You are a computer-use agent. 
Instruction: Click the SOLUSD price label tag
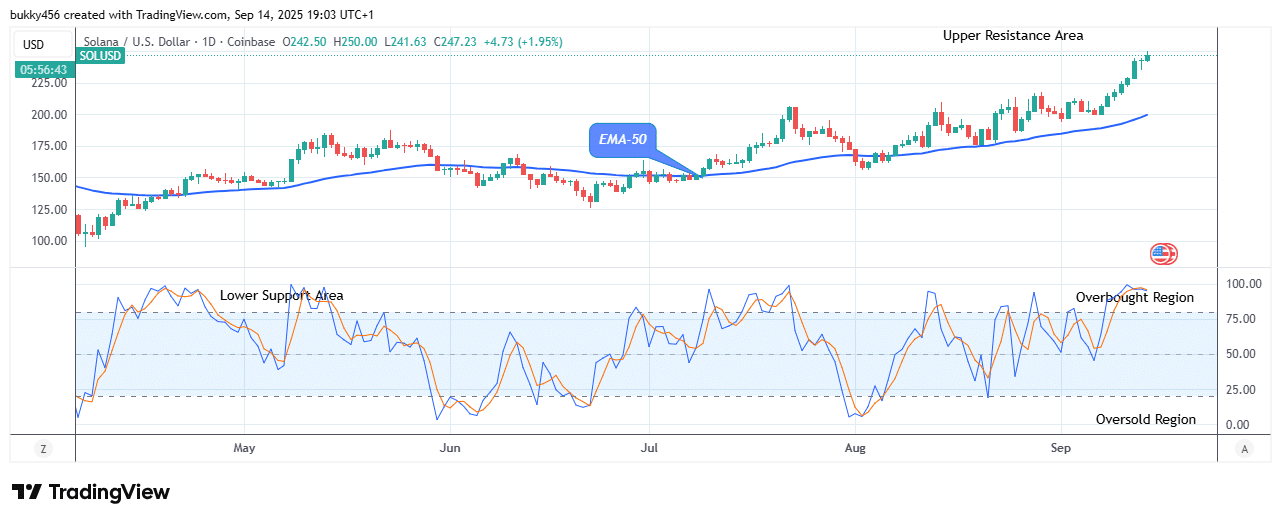pos(99,56)
